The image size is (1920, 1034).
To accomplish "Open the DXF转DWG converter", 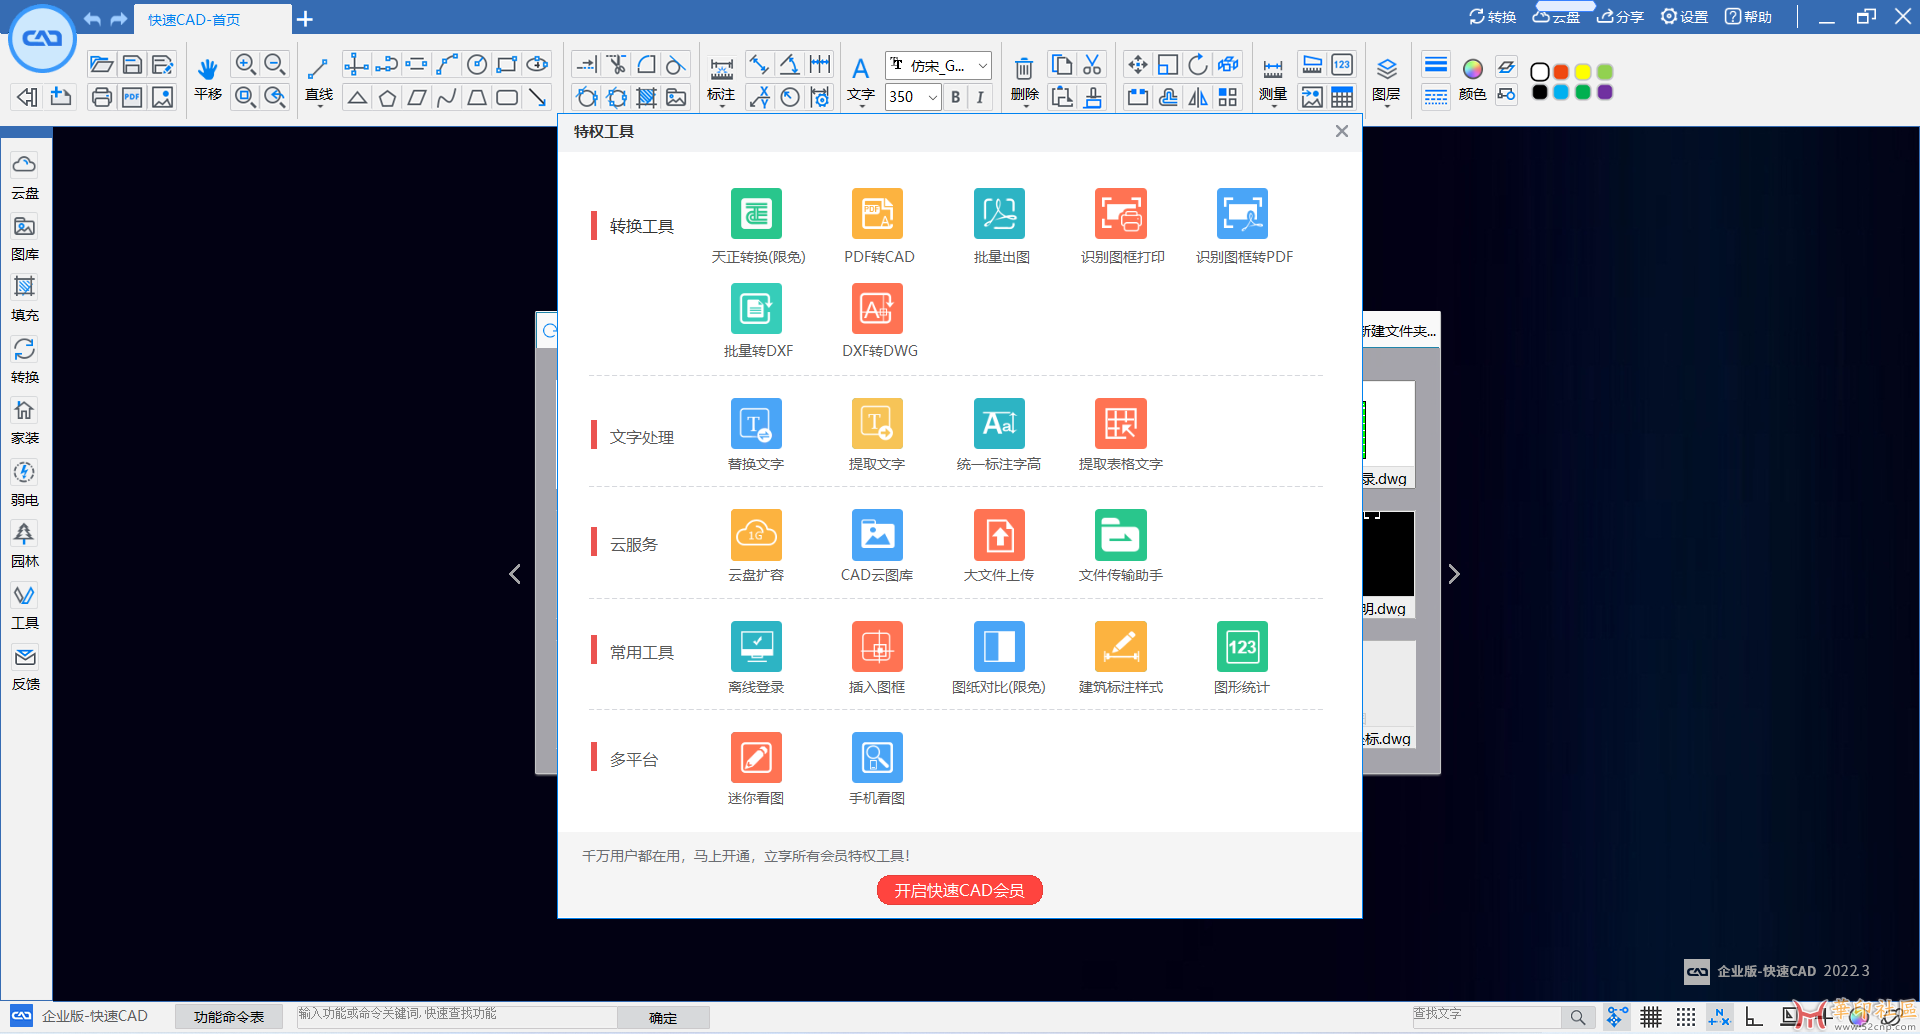I will click(878, 321).
